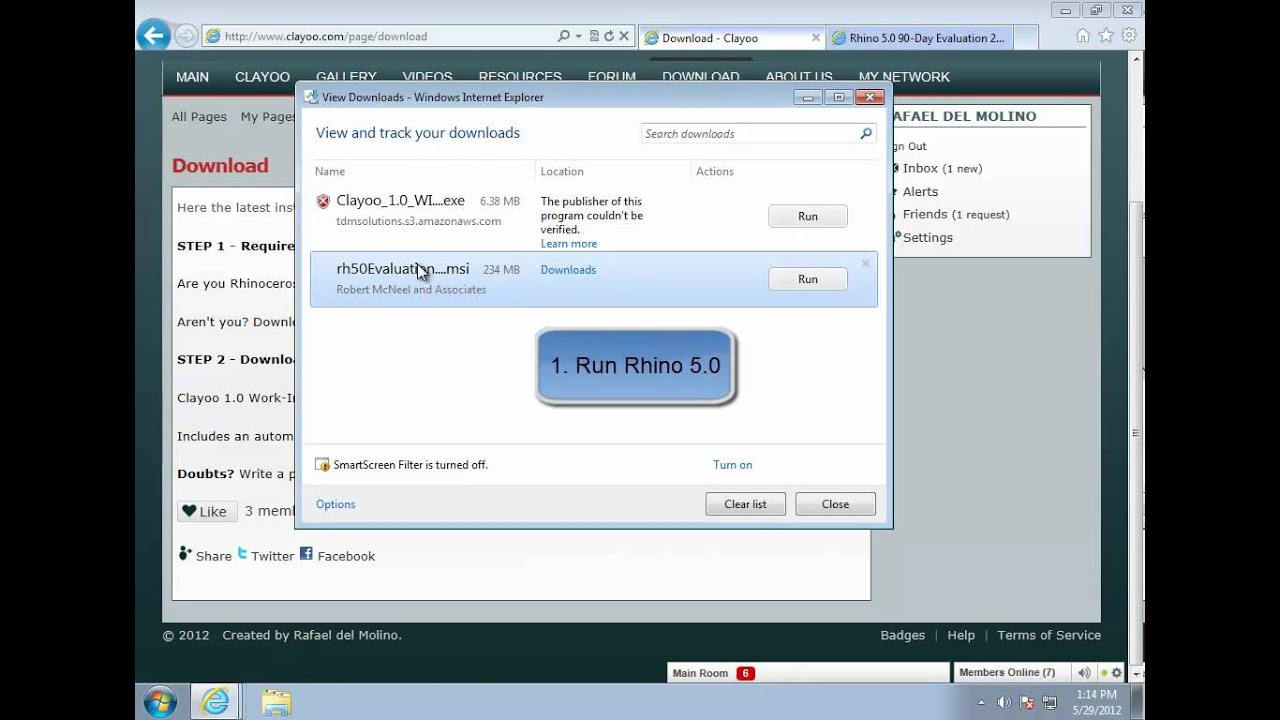Viewport: 1280px width, 720px height.
Task: Click the Actions column header
Action: click(x=714, y=172)
